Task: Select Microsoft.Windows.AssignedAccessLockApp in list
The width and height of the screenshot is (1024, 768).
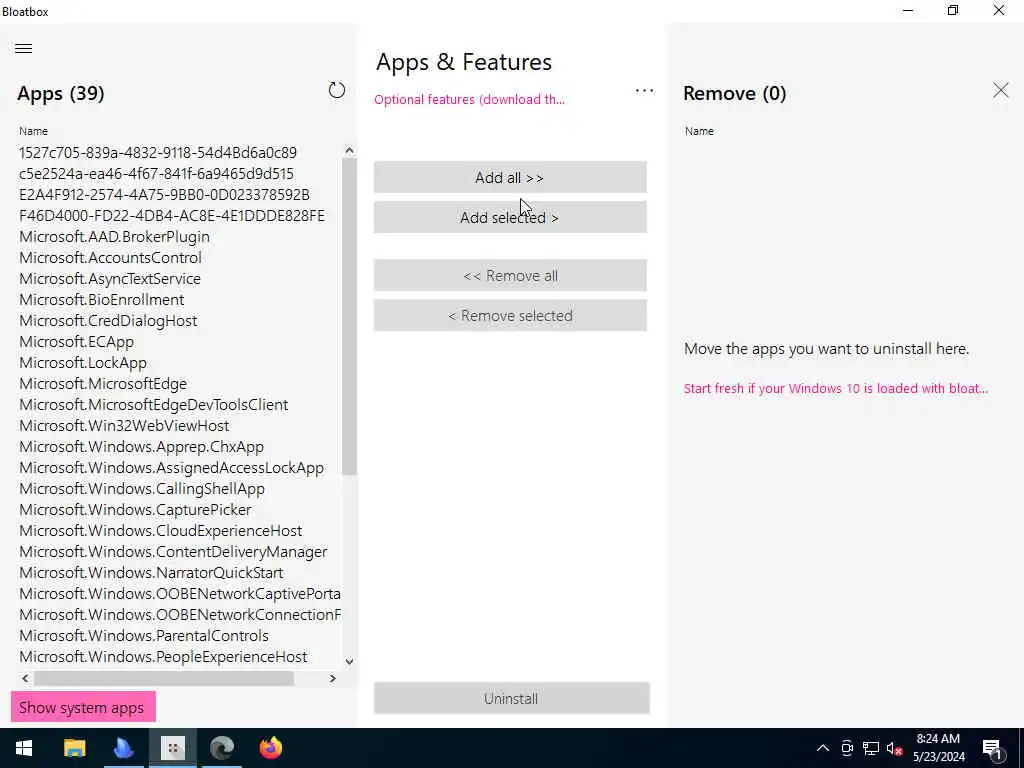Action: pos(172,468)
